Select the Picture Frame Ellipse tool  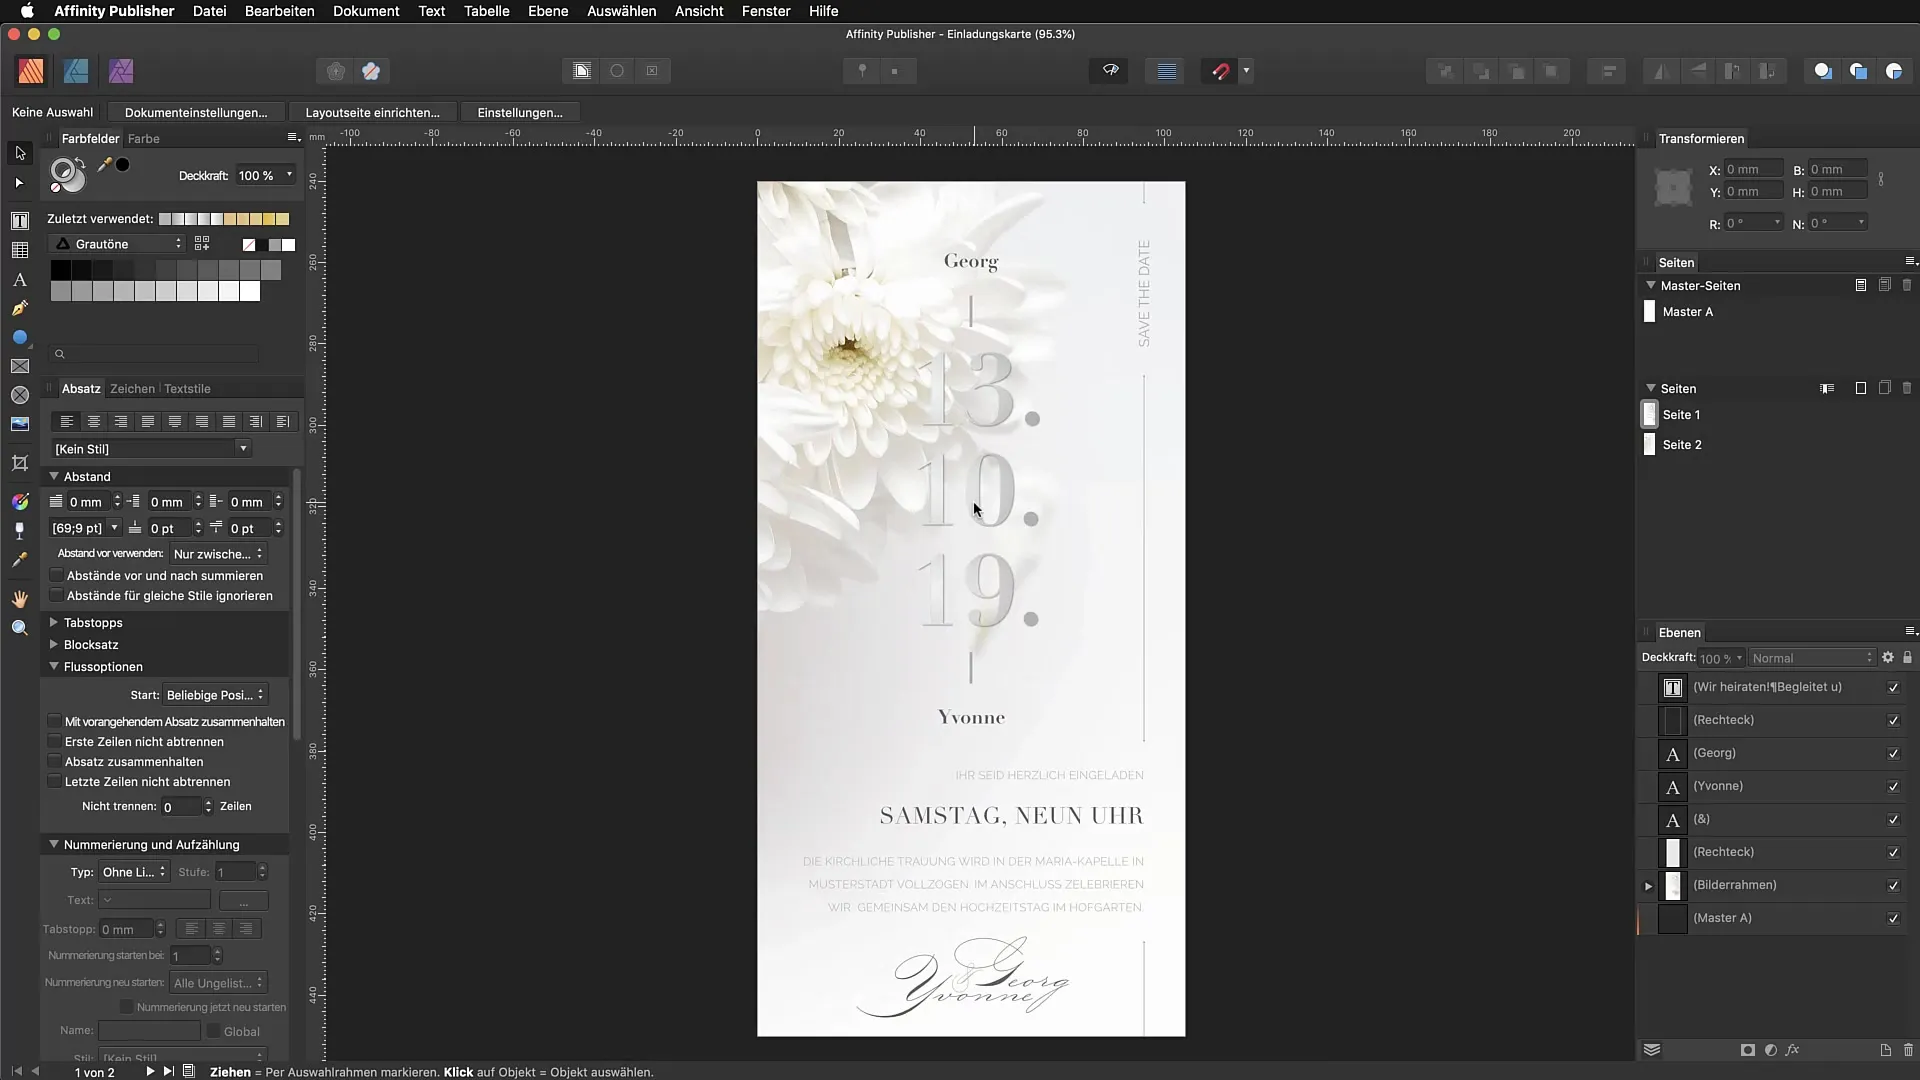click(x=20, y=396)
